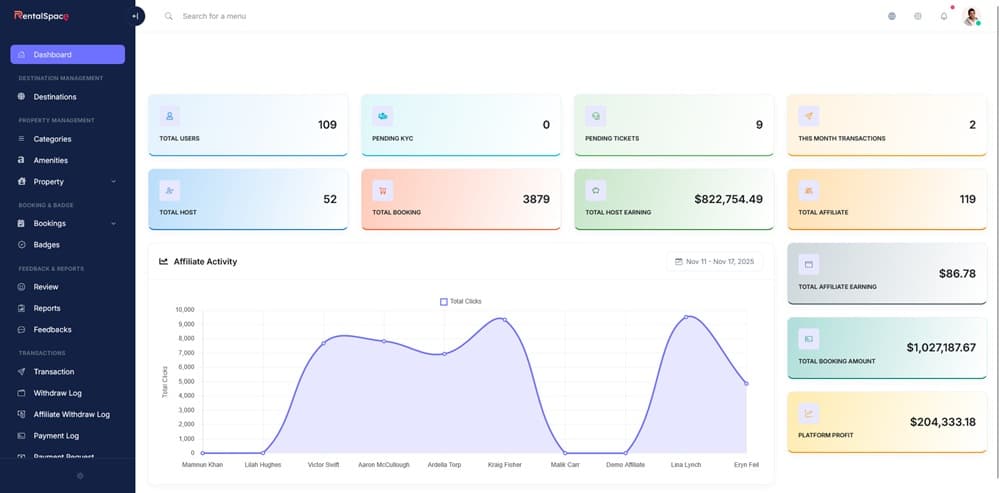The height and width of the screenshot is (493, 1000).
Task: Collapse the sidebar with the arrow button
Action: coord(136,16)
